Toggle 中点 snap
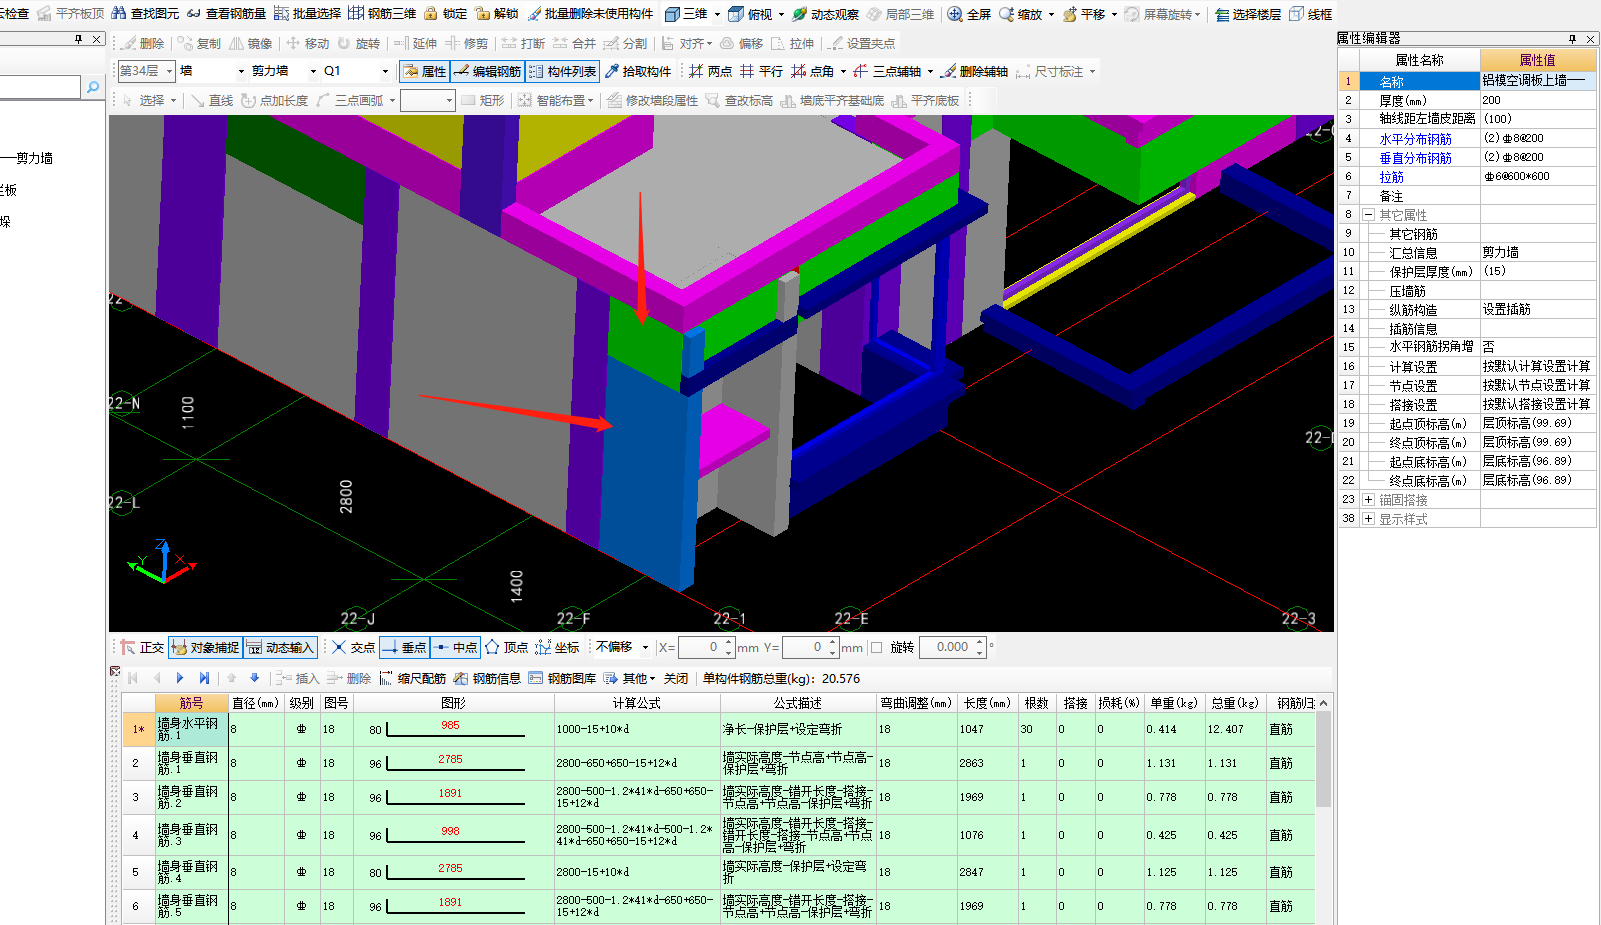The height and width of the screenshot is (925, 1601). pyautogui.click(x=455, y=647)
